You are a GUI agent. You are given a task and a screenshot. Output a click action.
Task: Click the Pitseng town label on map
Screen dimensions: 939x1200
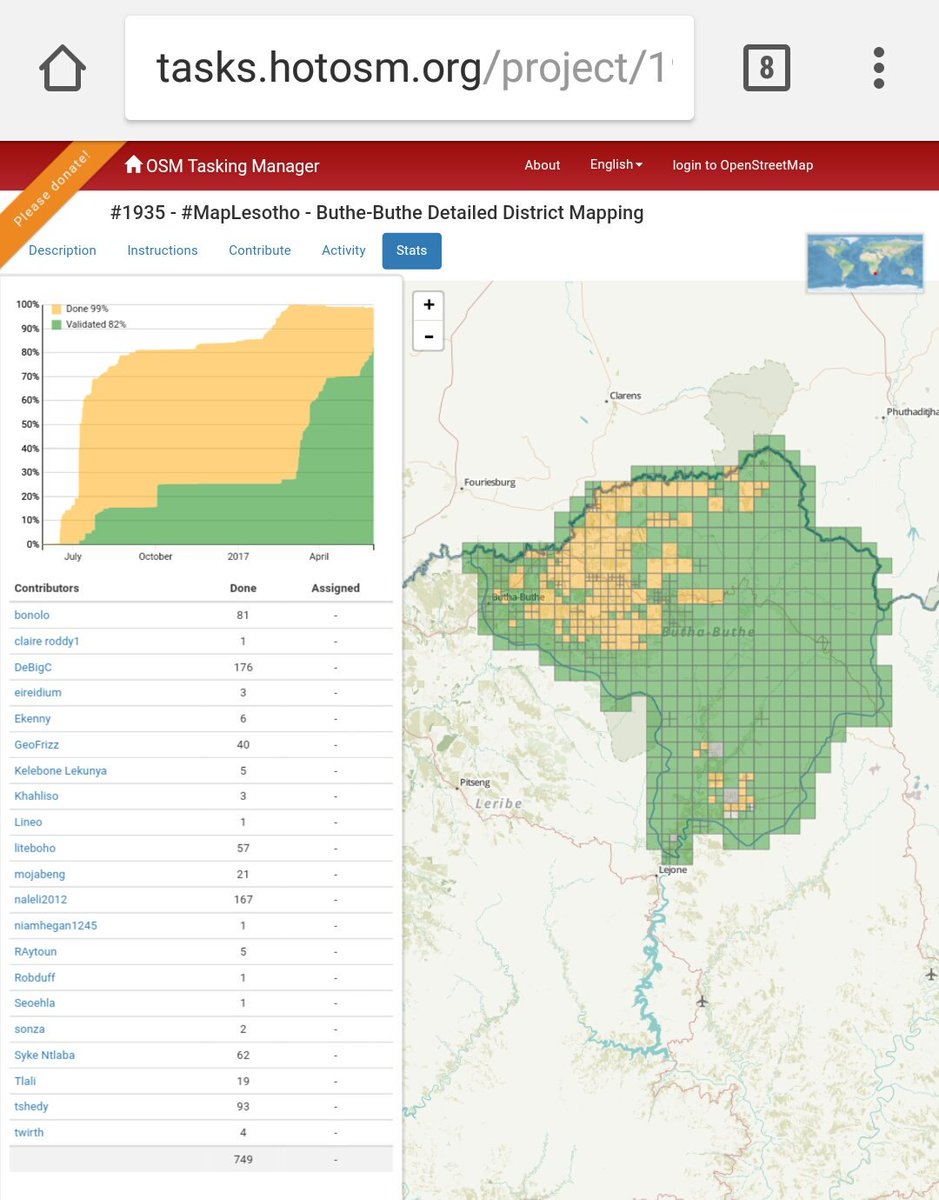475,782
